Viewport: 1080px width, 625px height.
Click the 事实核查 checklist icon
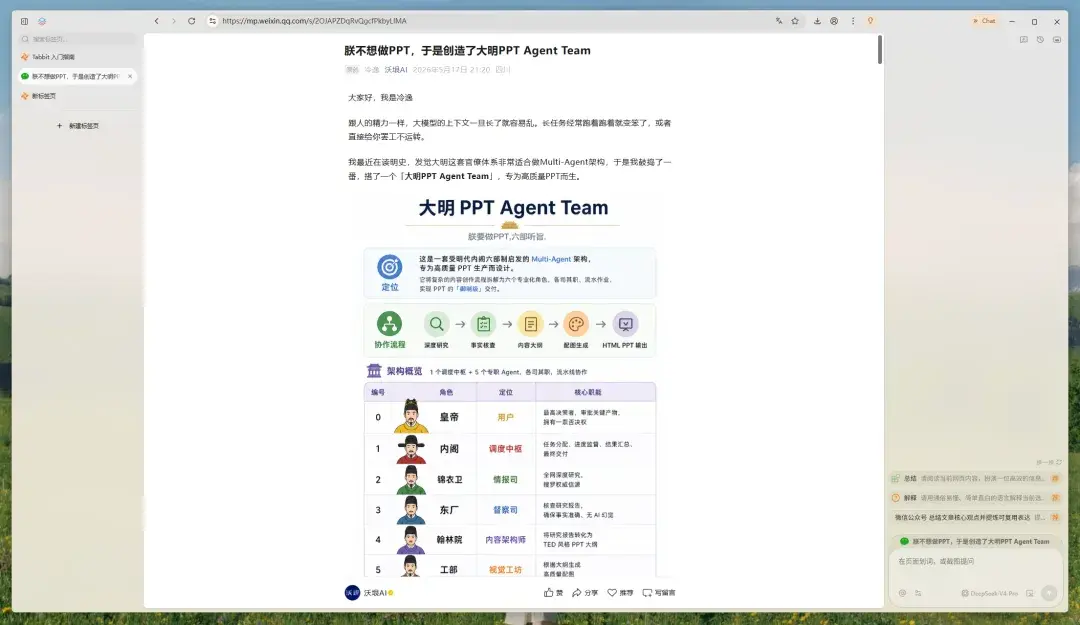(484, 324)
